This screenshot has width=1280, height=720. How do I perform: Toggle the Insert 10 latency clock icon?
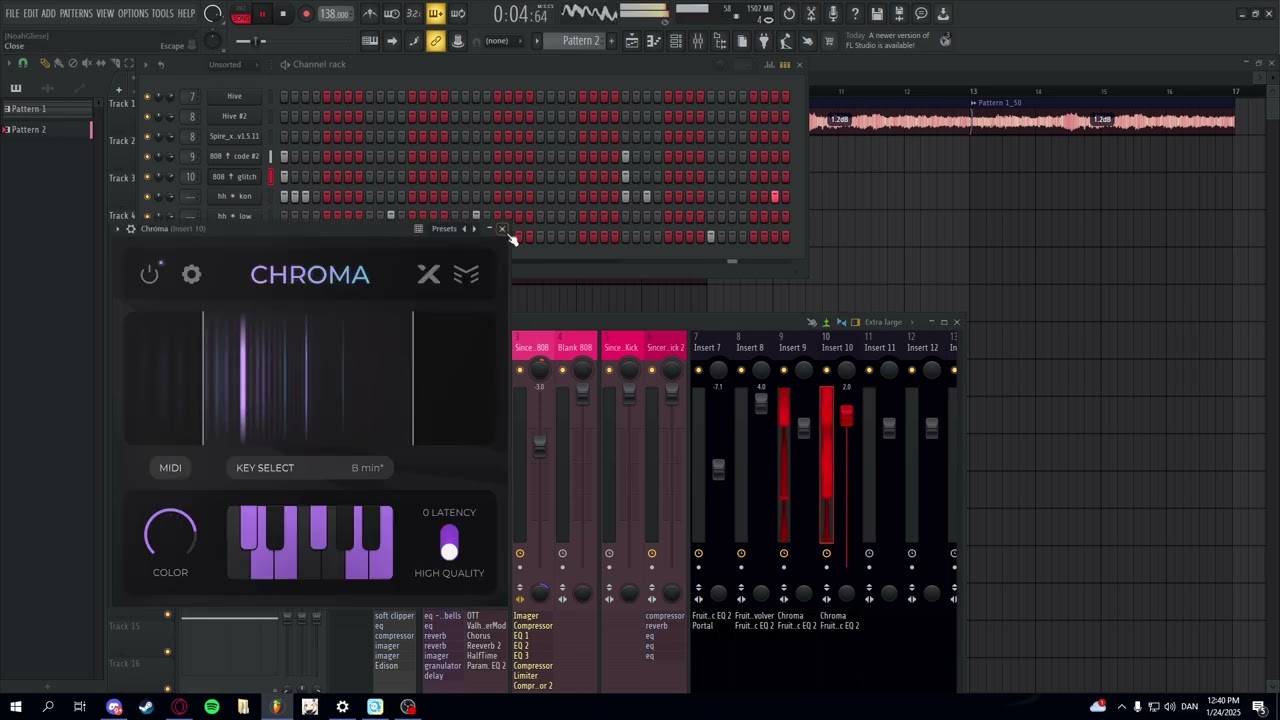(826, 553)
